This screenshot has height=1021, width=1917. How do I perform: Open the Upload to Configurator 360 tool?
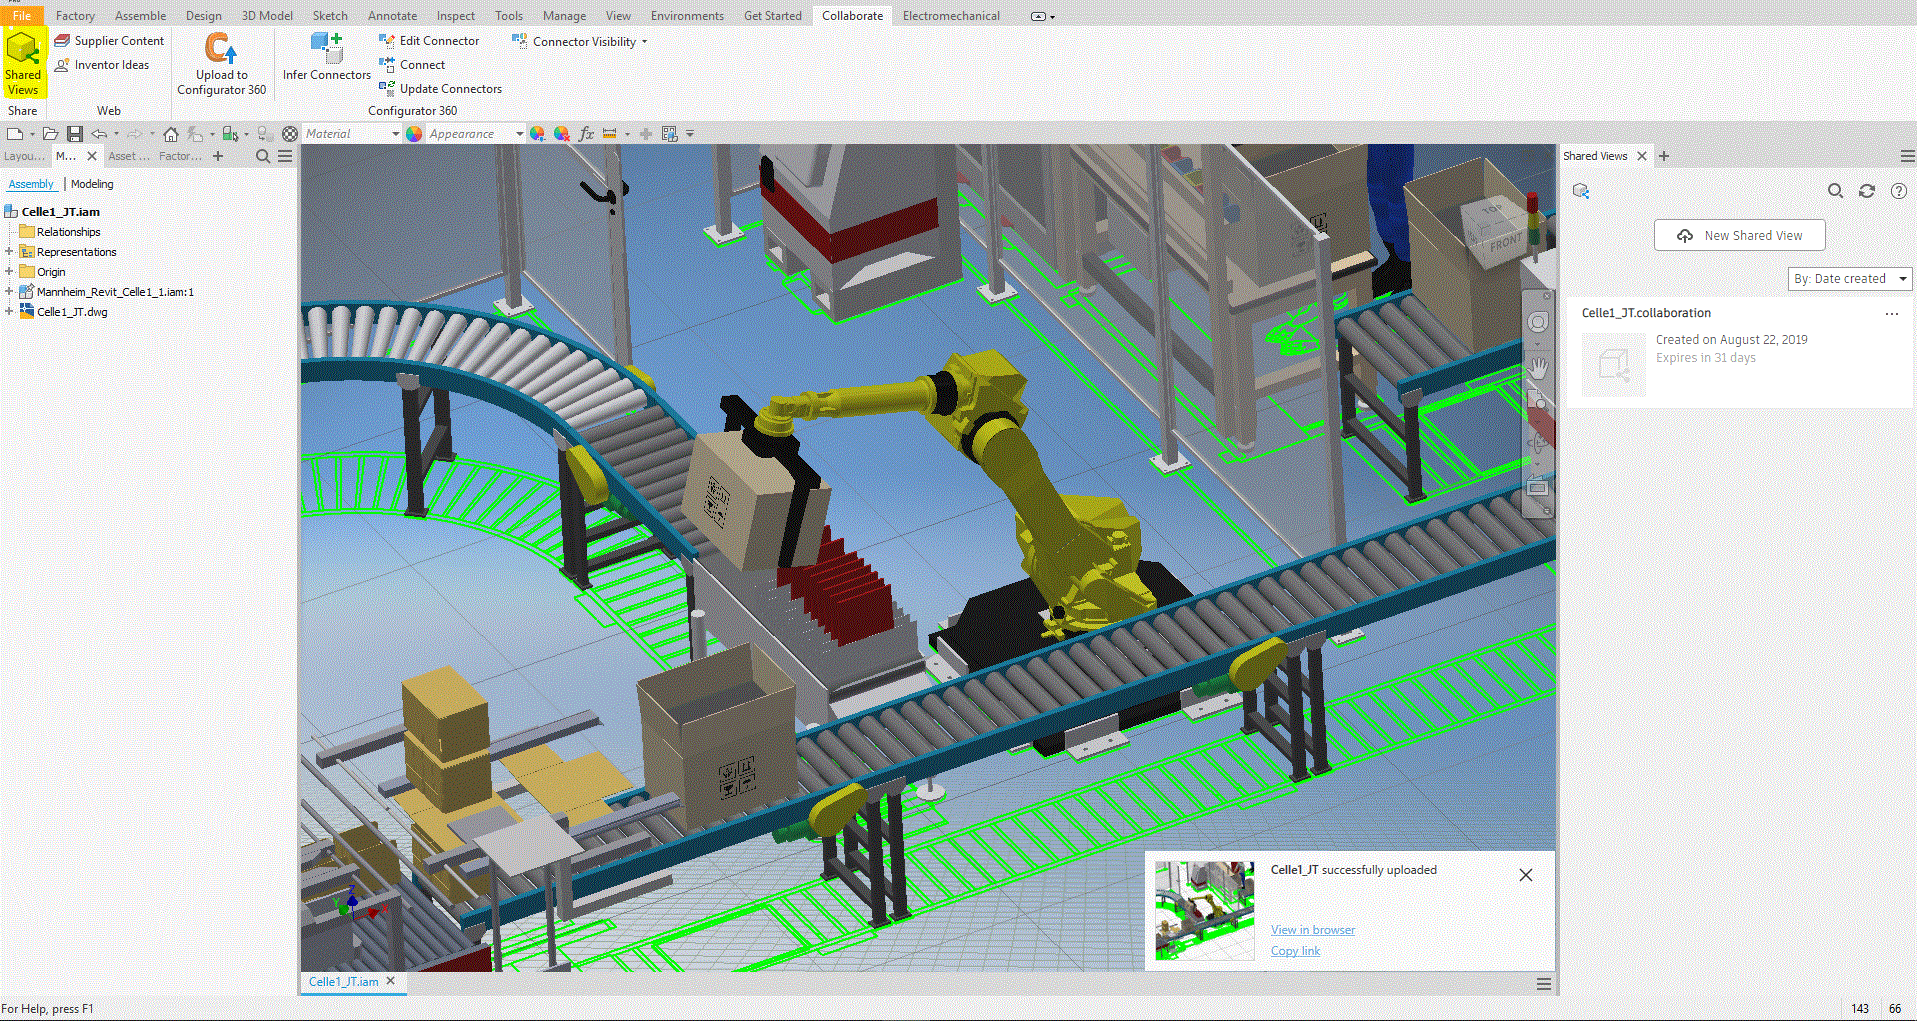220,62
